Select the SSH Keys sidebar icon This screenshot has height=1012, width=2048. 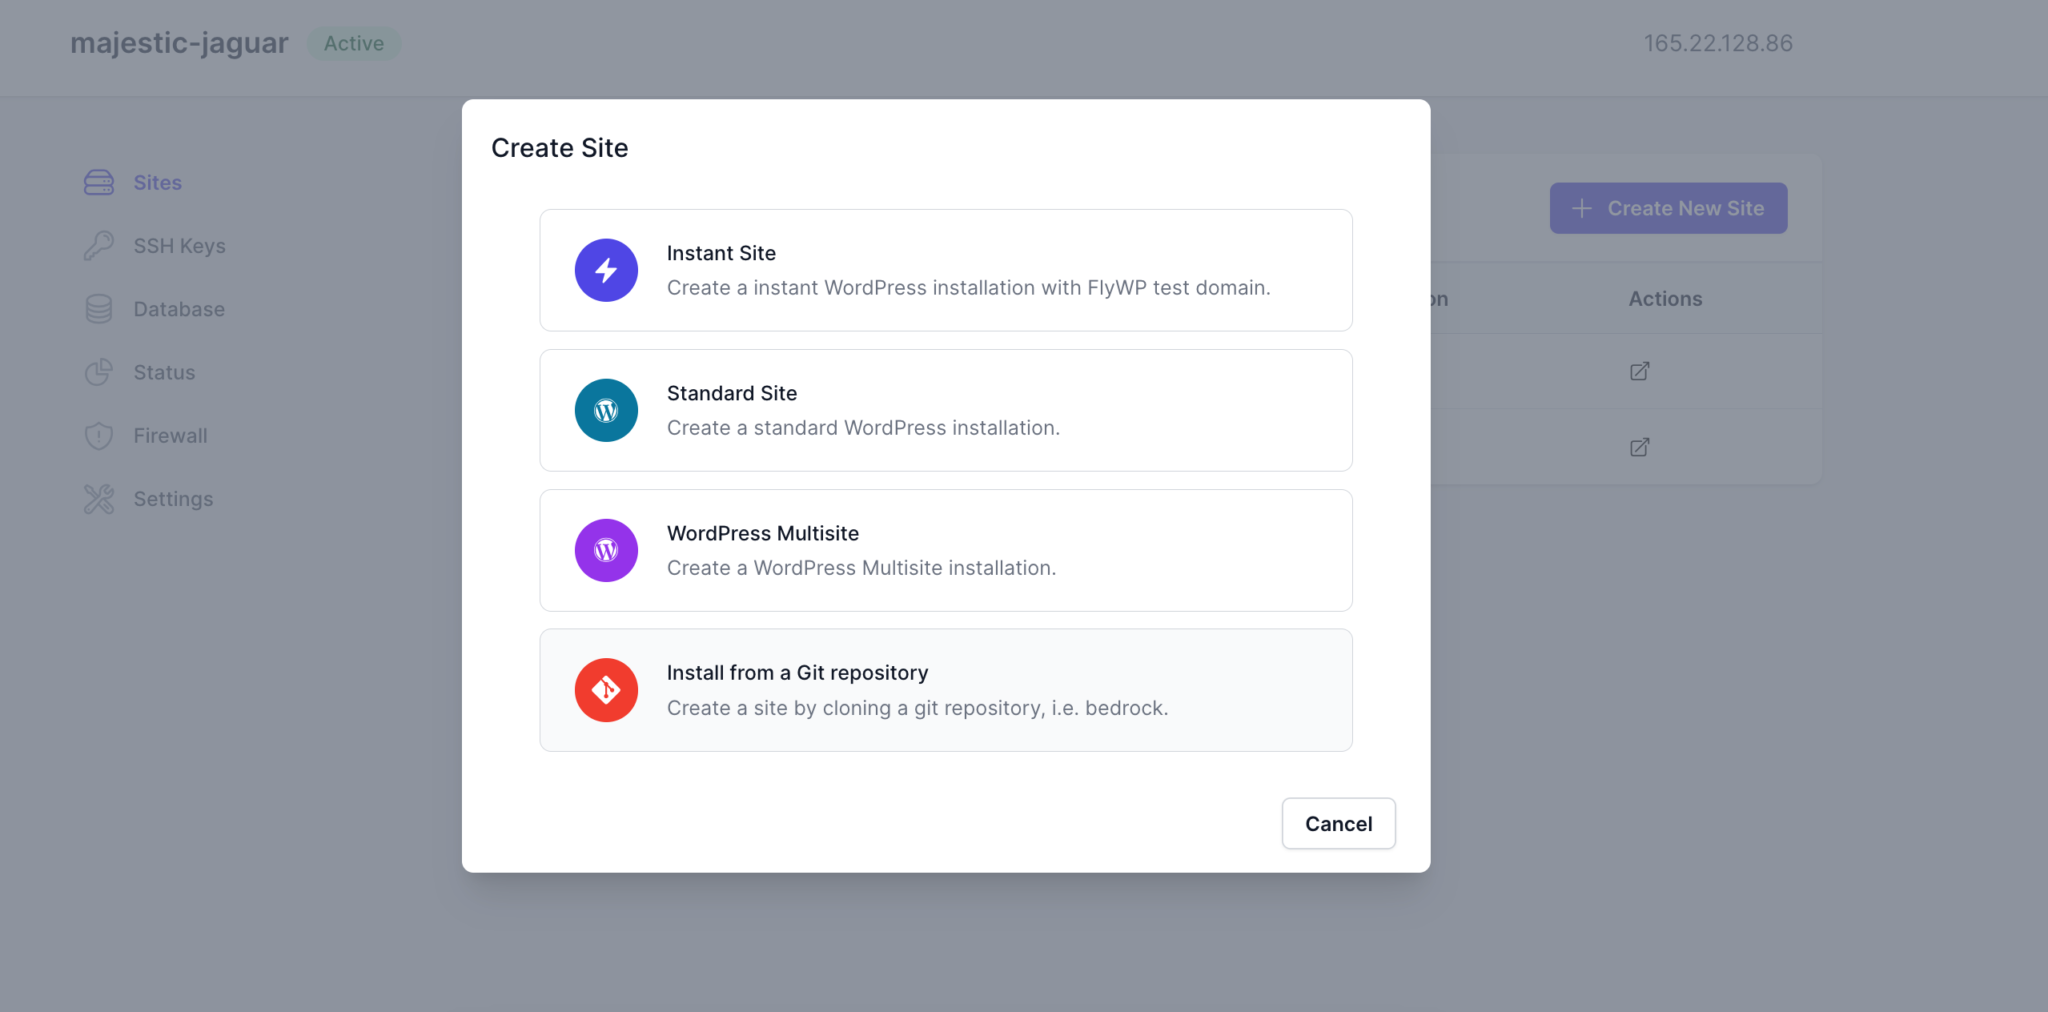point(98,245)
